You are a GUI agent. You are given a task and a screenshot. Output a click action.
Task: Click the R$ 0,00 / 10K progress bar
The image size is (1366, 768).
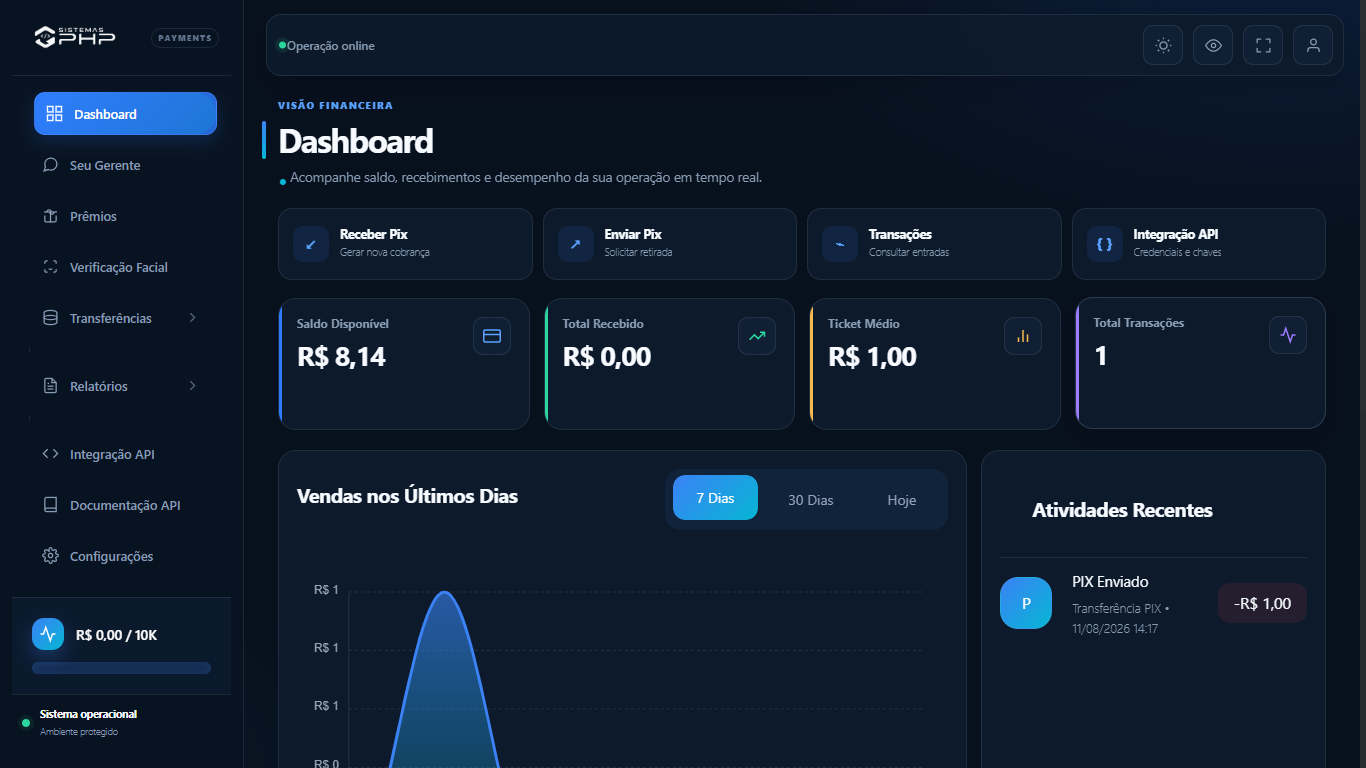(x=121, y=668)
